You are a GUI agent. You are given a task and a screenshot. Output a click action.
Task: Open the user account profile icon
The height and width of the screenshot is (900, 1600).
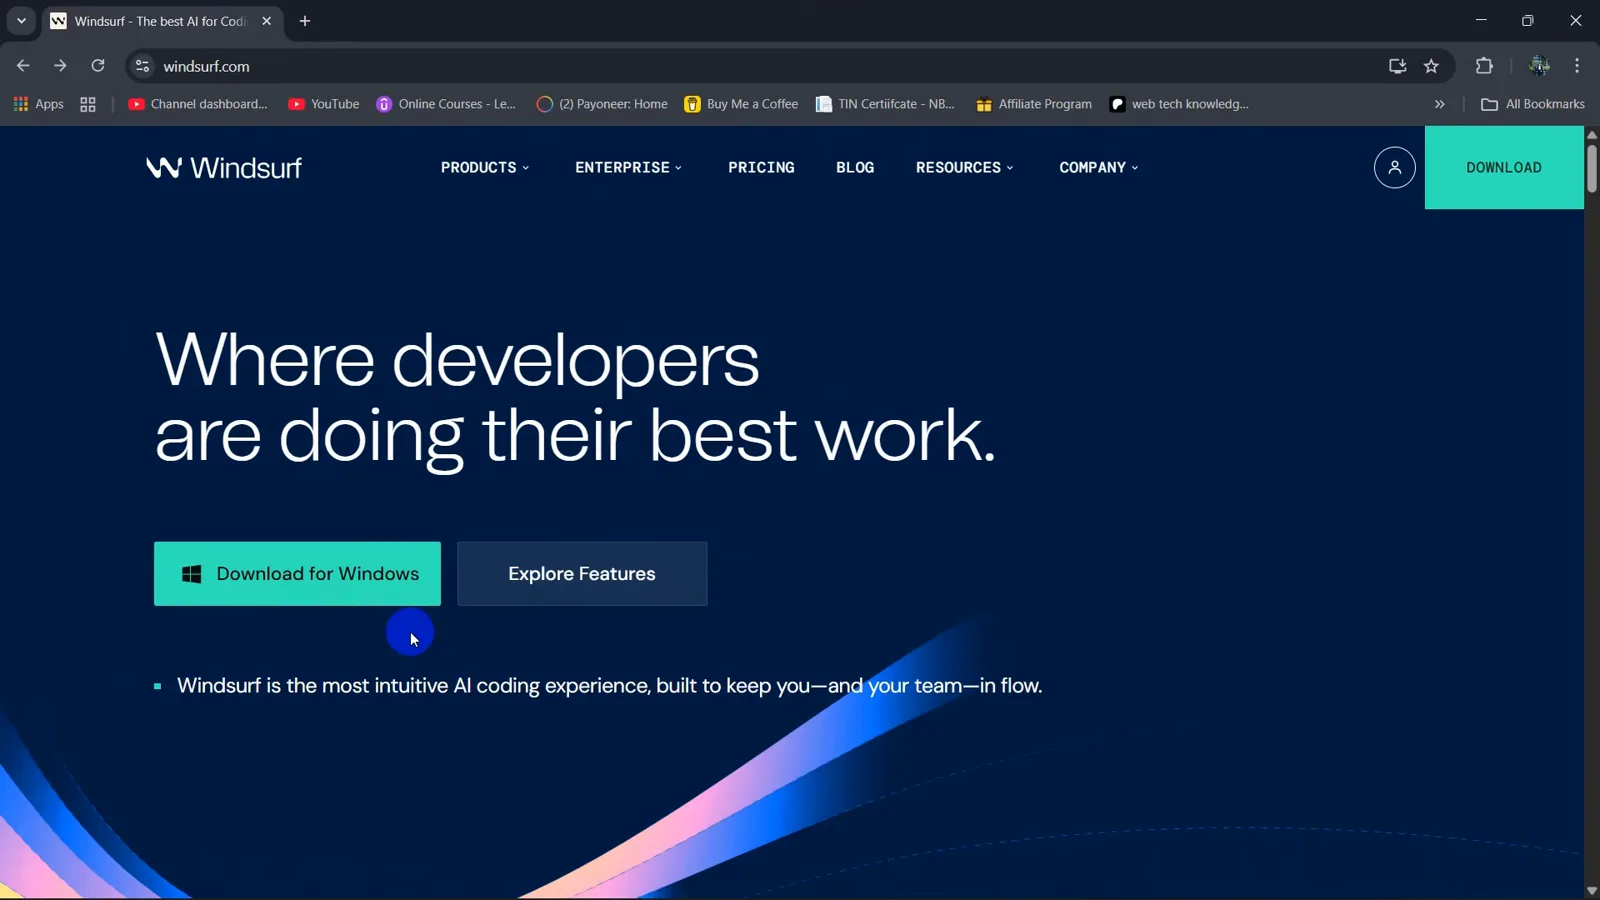pyautogui.click(x=1394, y=167)
